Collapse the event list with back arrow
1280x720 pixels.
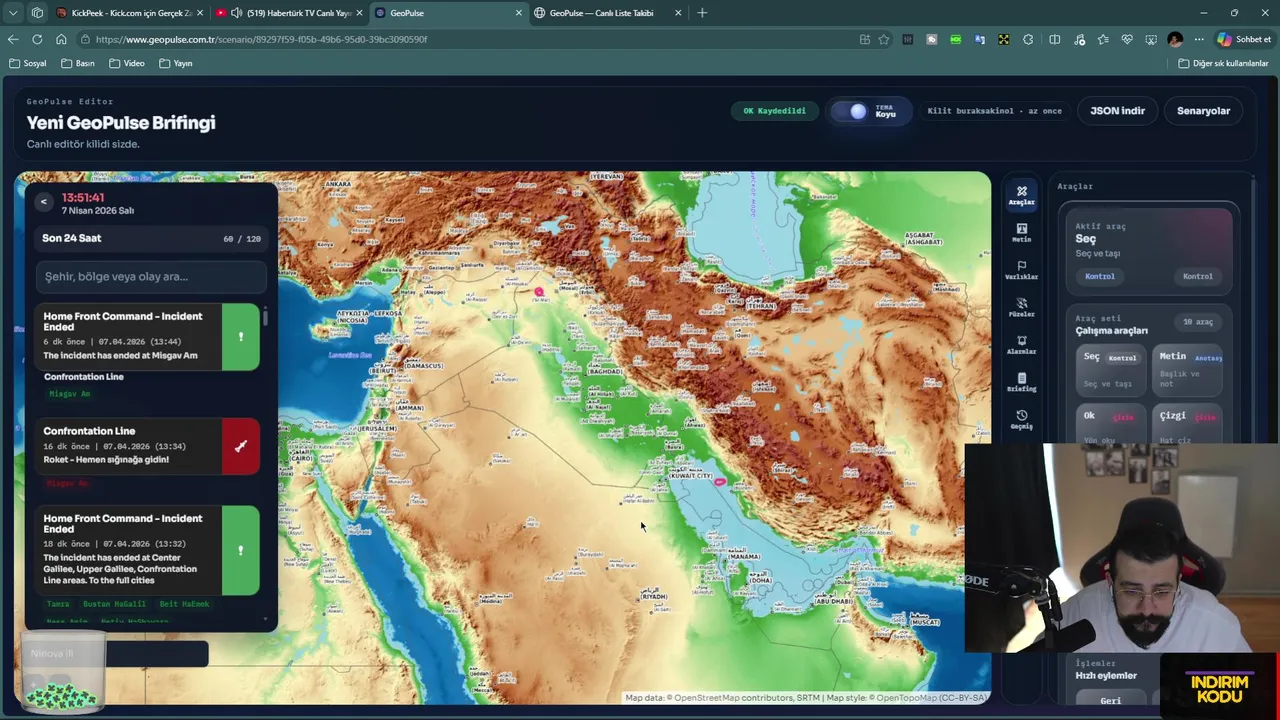point(43,202)
